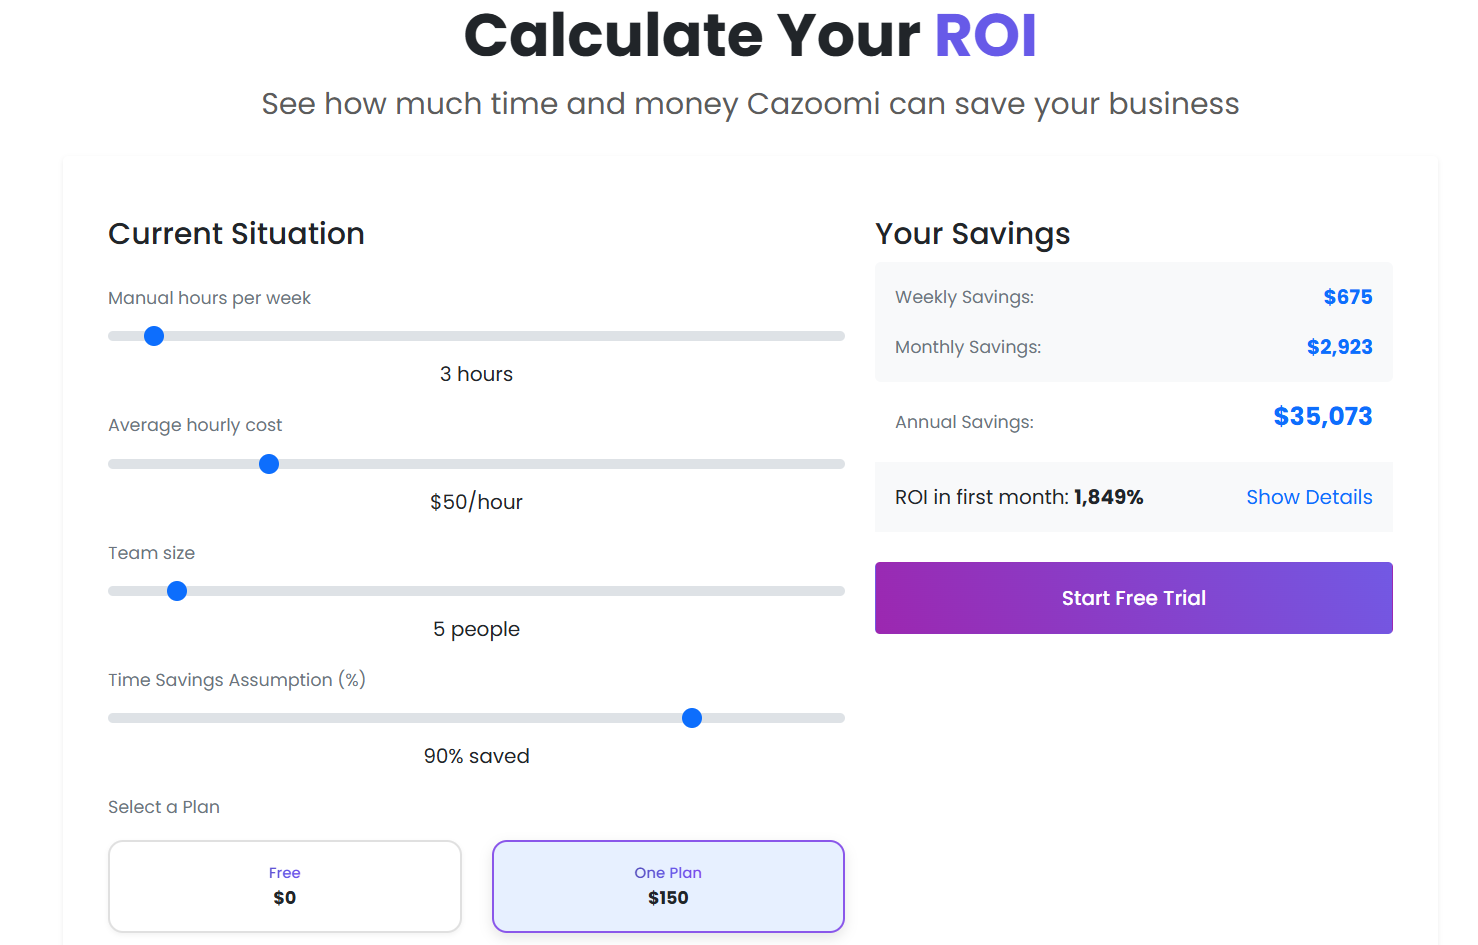Click the $35,073 annual savings figure
This screenshot has width=1478, height=945.
point(1322,417)
